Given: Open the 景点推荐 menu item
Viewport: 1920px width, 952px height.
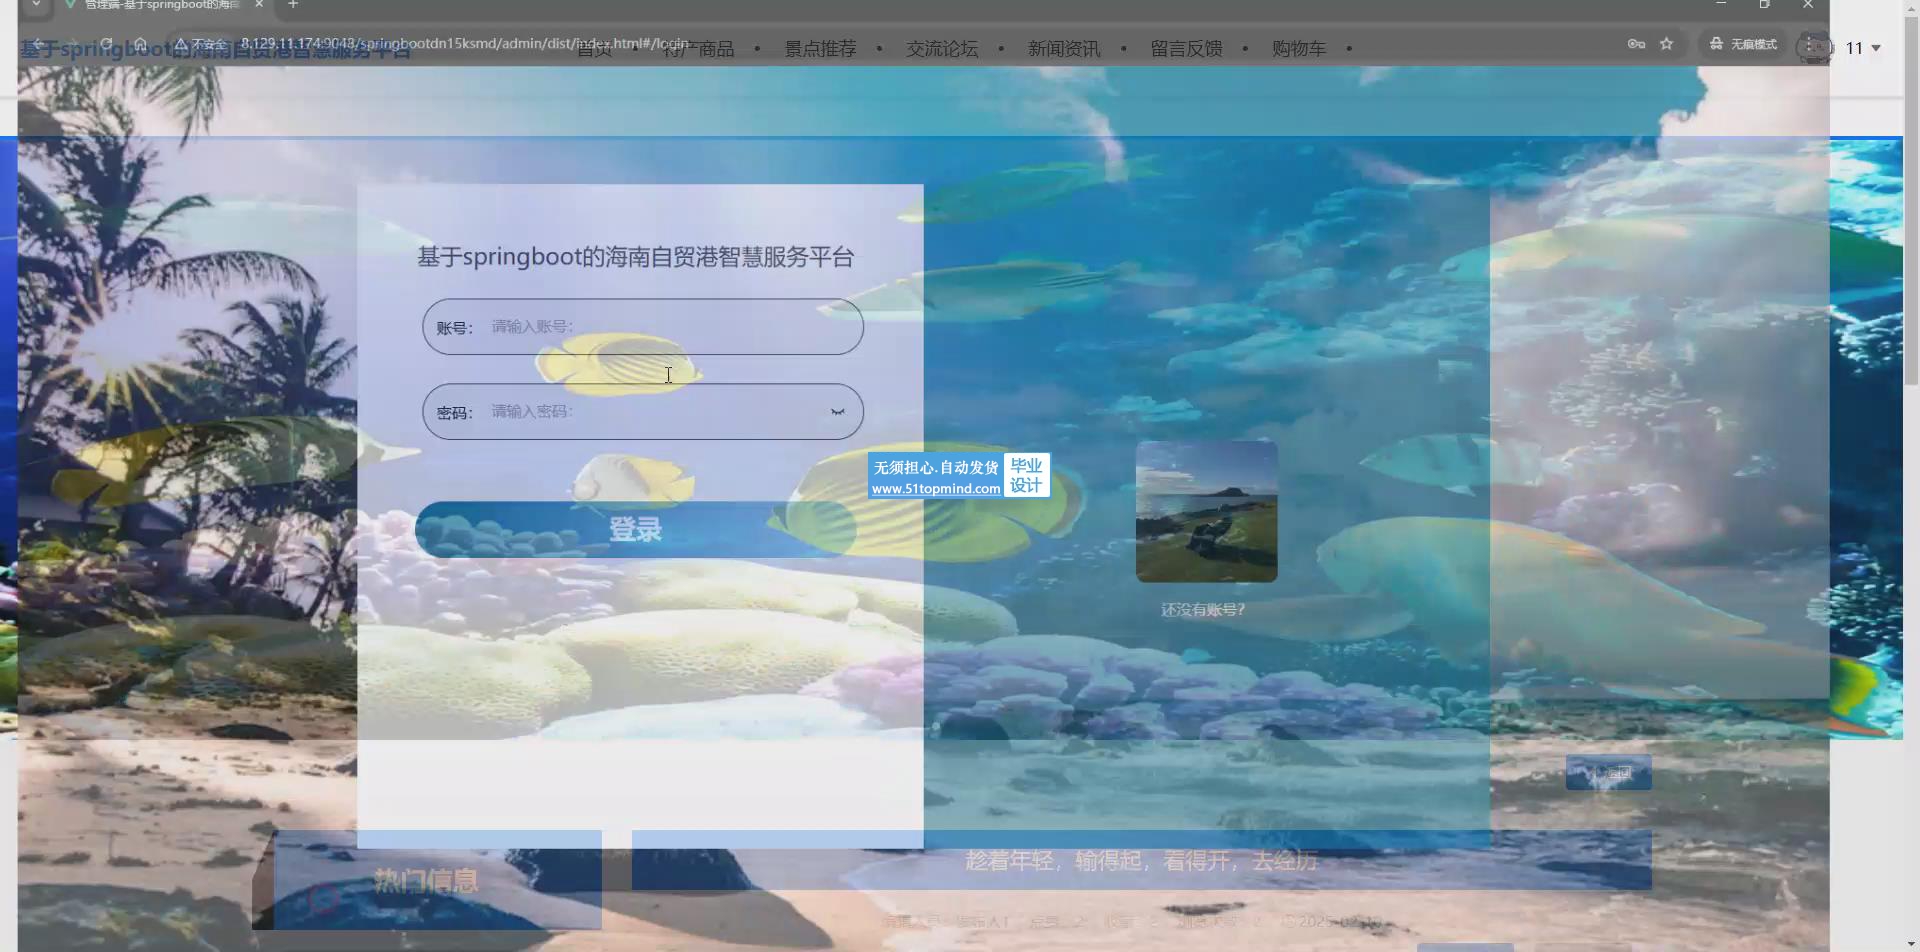Looking at the screenshot, I should [820, 49].
